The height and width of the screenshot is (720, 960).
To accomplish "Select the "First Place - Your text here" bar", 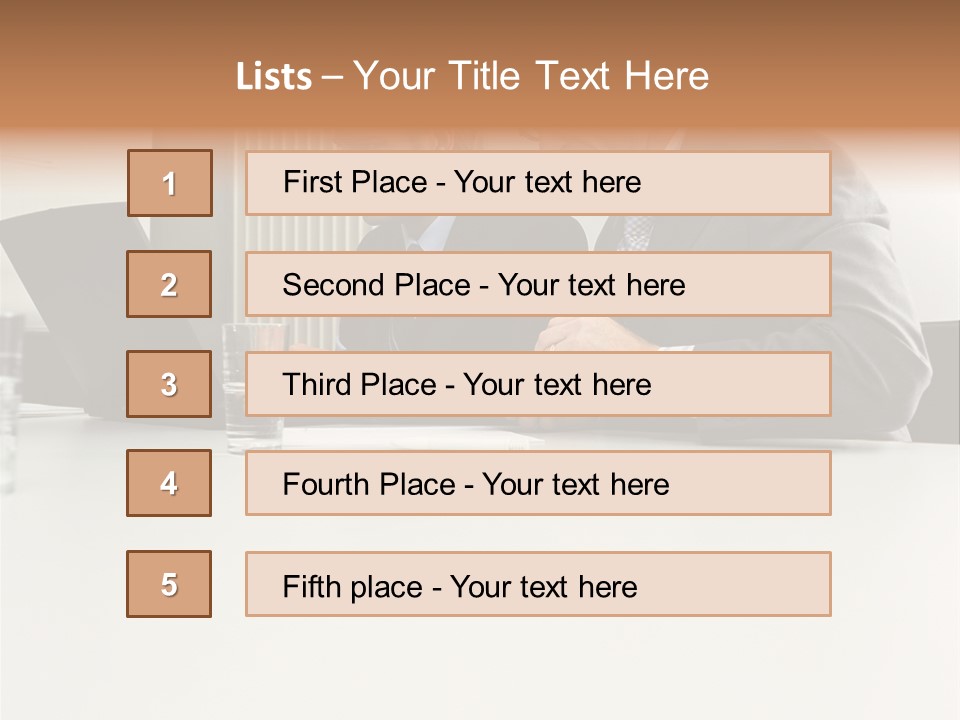I will click(x=538, y=183).
